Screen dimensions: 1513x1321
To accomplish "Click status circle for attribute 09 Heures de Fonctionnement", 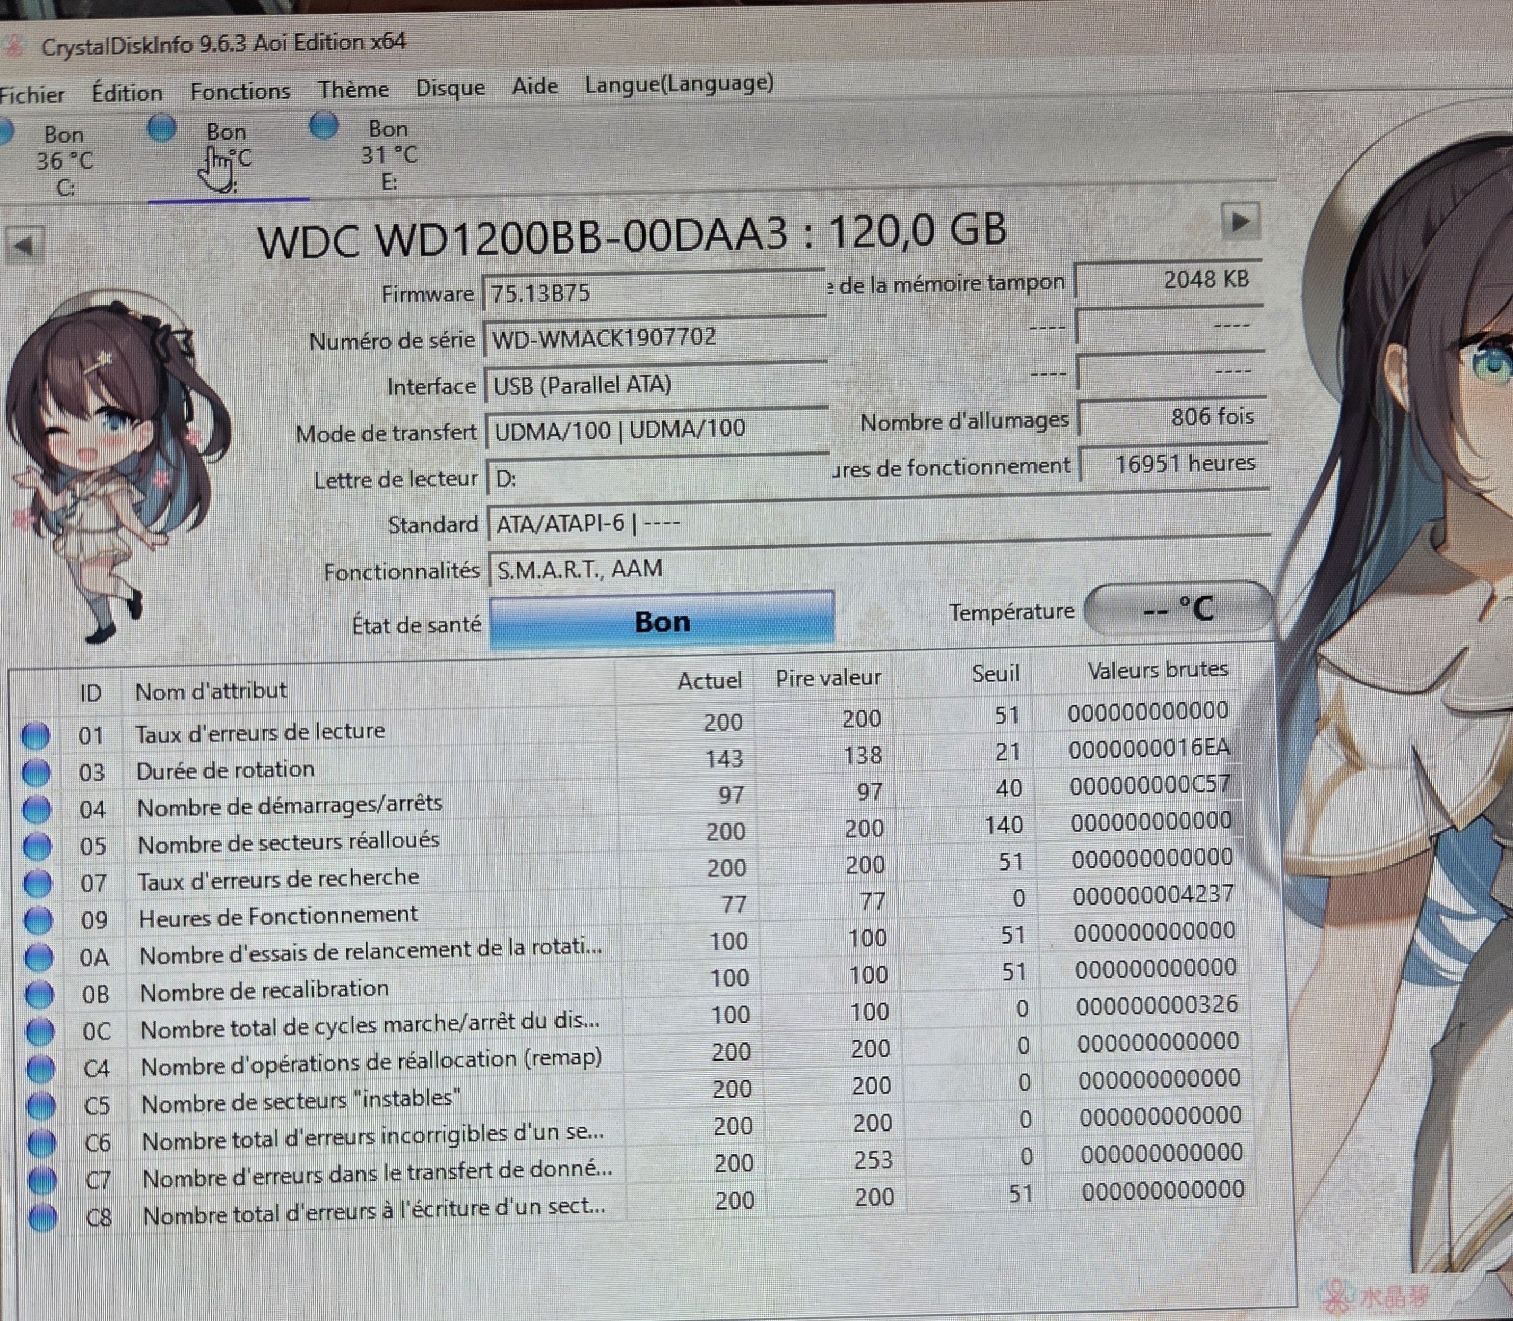I will pos(38,920).
